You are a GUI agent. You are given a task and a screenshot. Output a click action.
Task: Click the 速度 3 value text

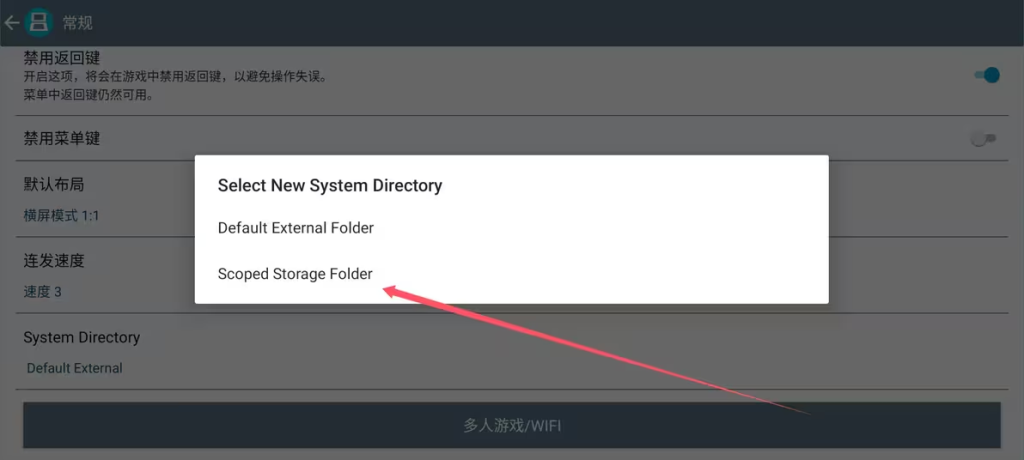[43, 292]
